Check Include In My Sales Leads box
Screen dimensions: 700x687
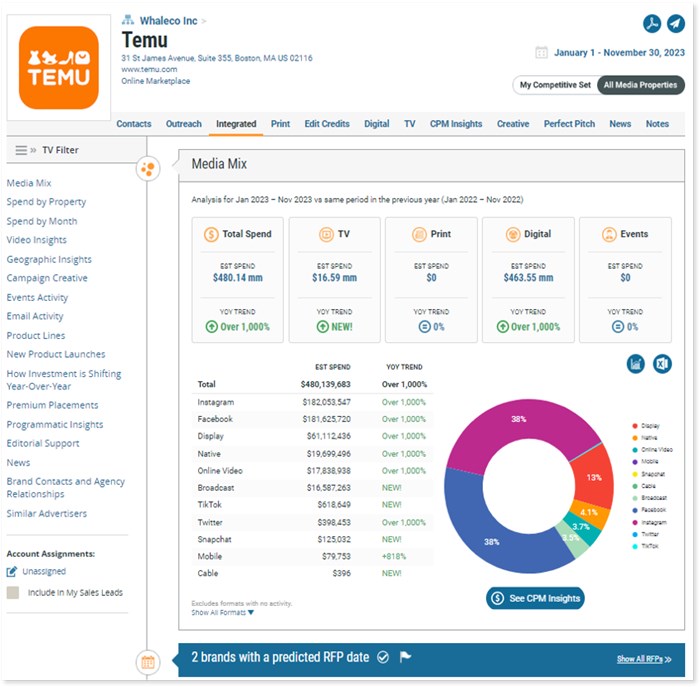coord(12,593)
